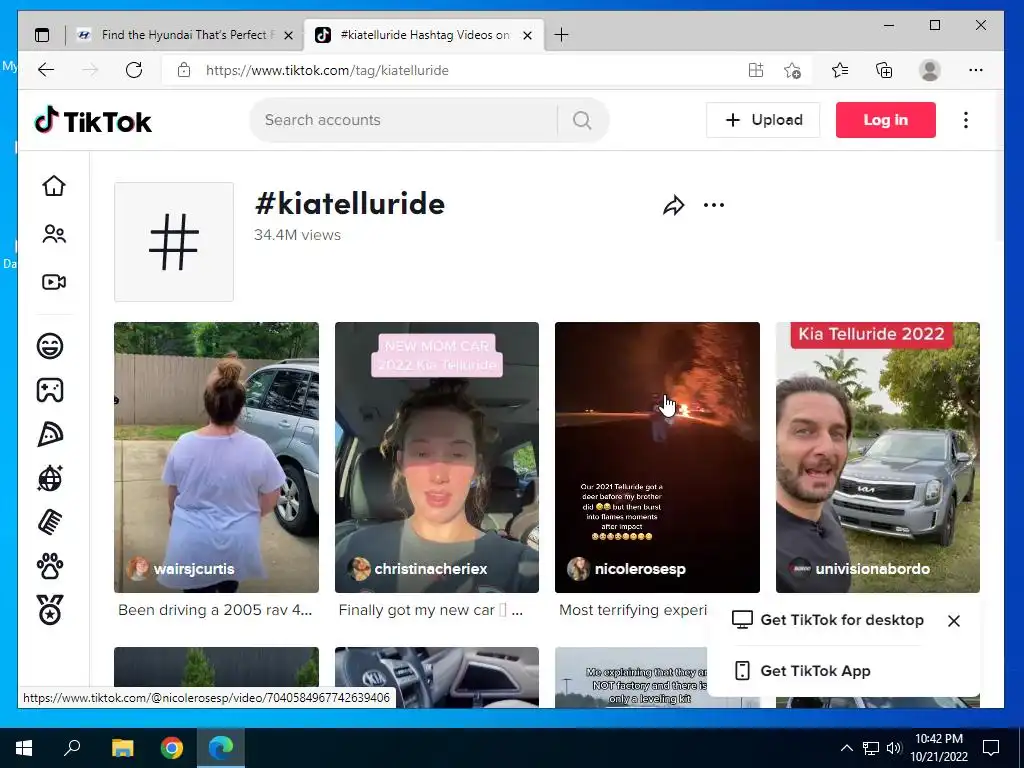The height and width of the screenshot is (768, 1024).
Task: Share the #kiatelluride hashtag with arrow icon
Action: [x=673, y=206]
